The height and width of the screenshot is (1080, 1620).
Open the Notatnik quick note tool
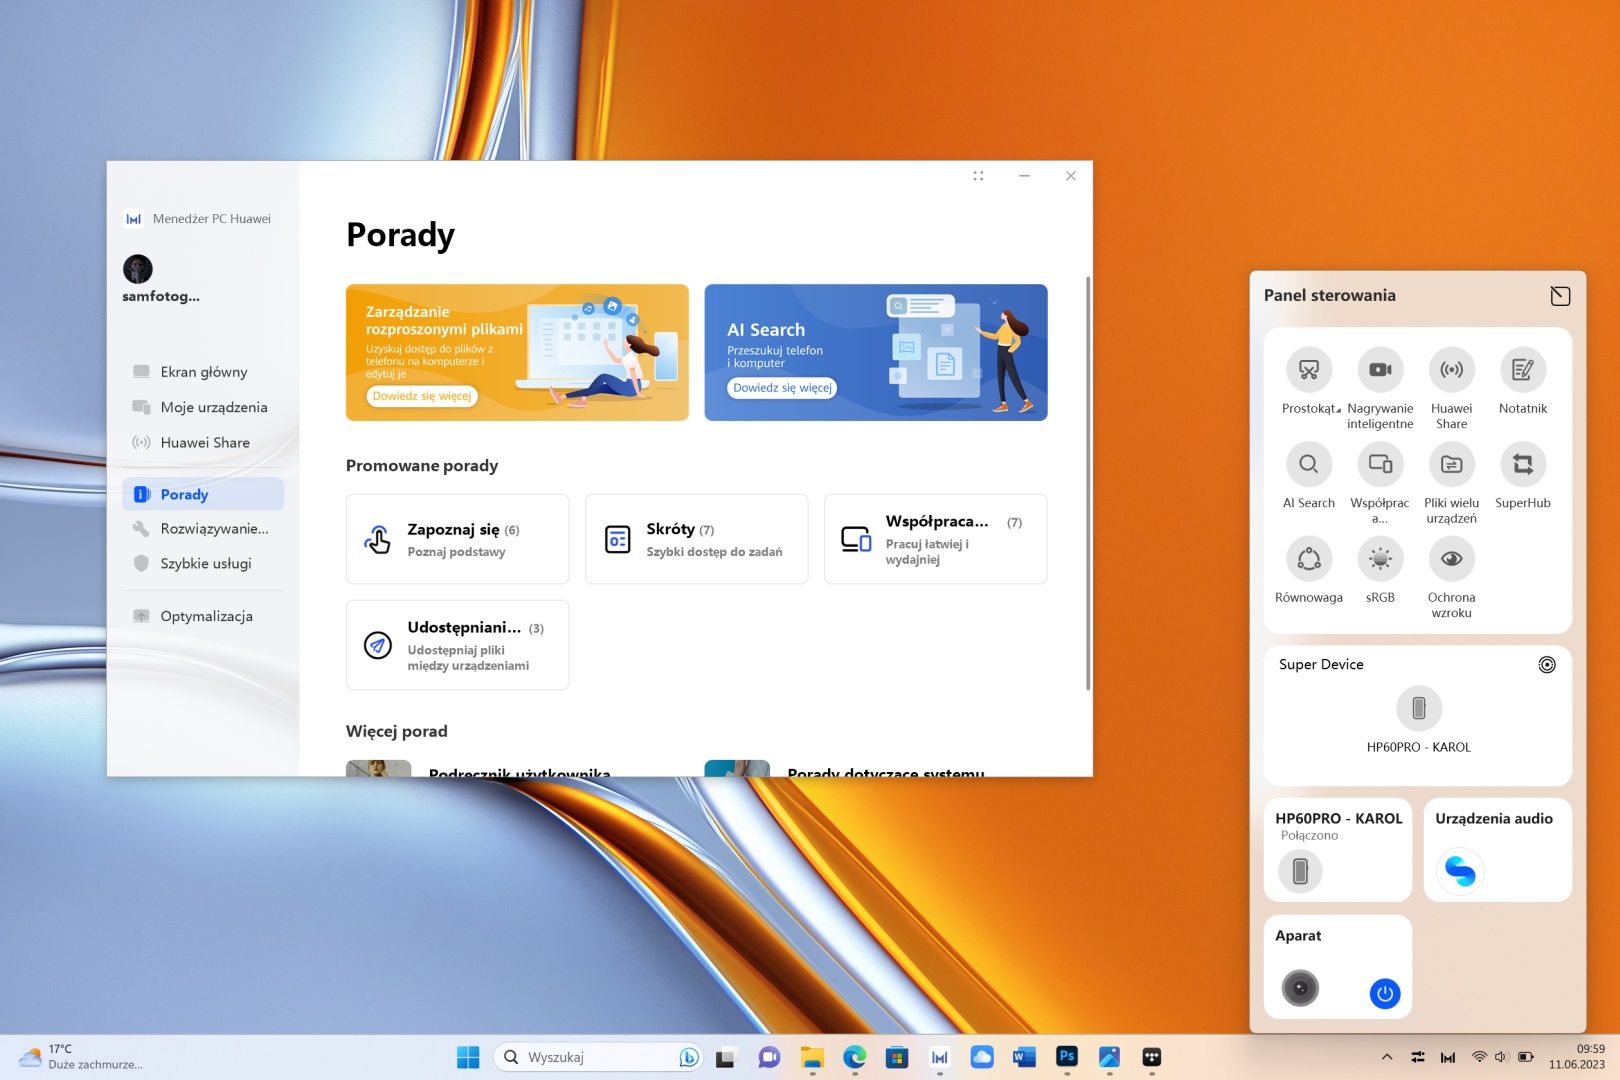coord(1523,371)
